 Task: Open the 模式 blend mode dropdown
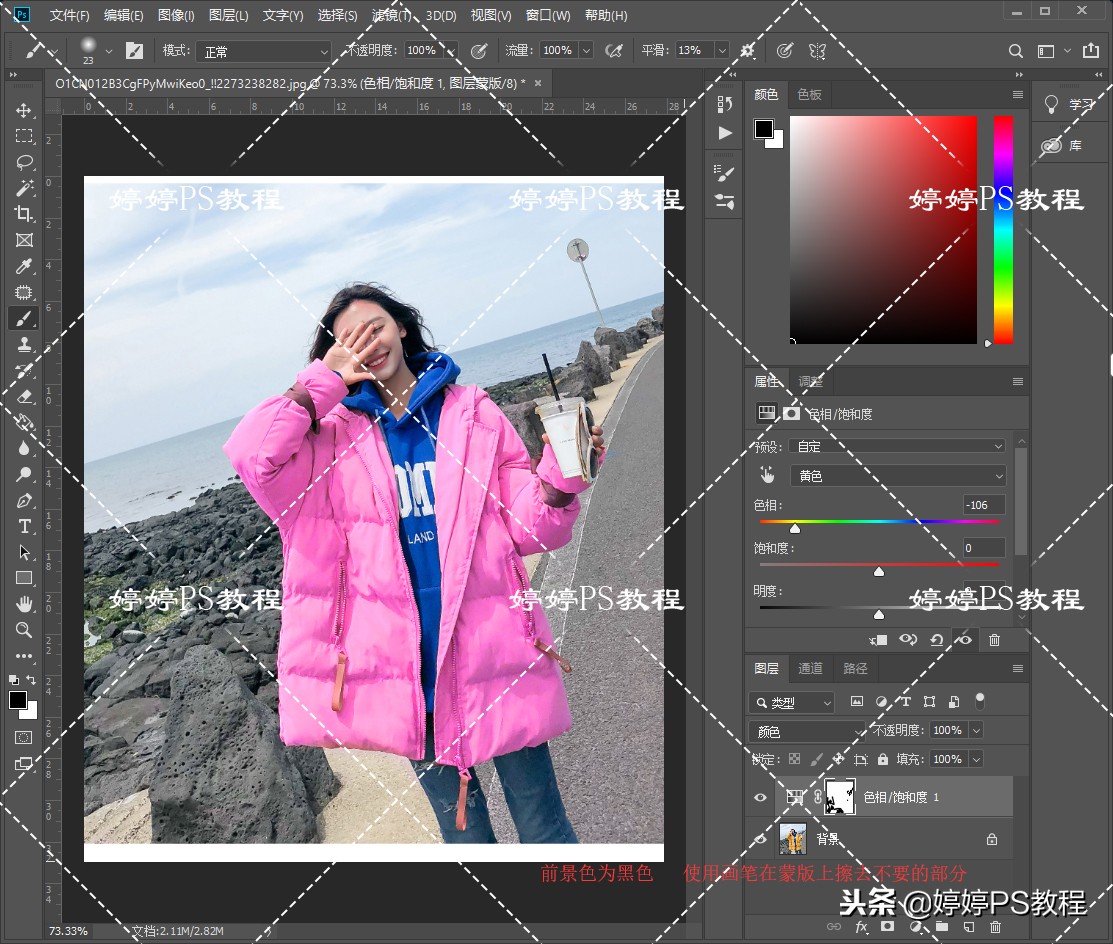[x=263, y=51]
